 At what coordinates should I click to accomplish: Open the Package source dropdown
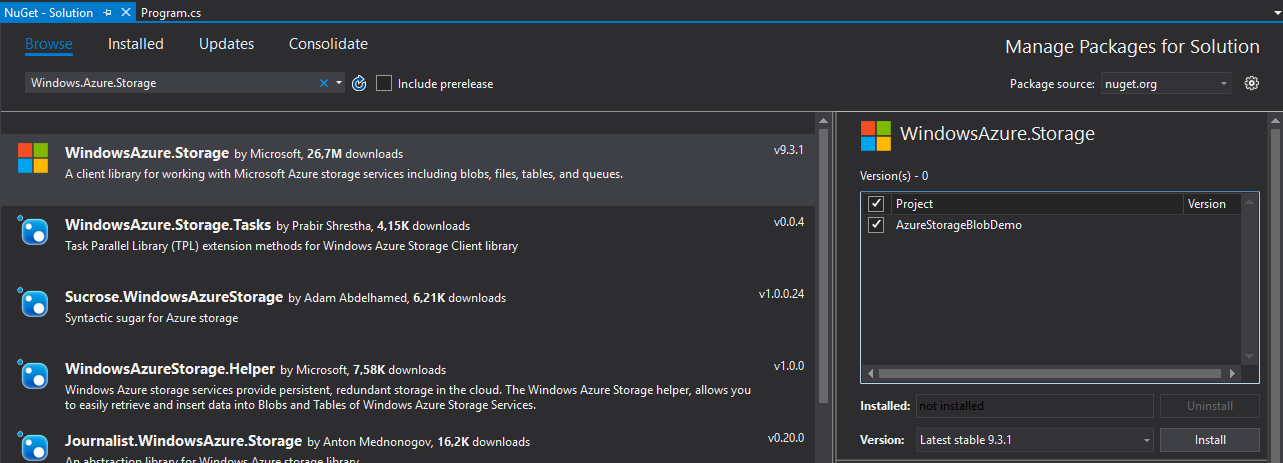(1166, 84)
